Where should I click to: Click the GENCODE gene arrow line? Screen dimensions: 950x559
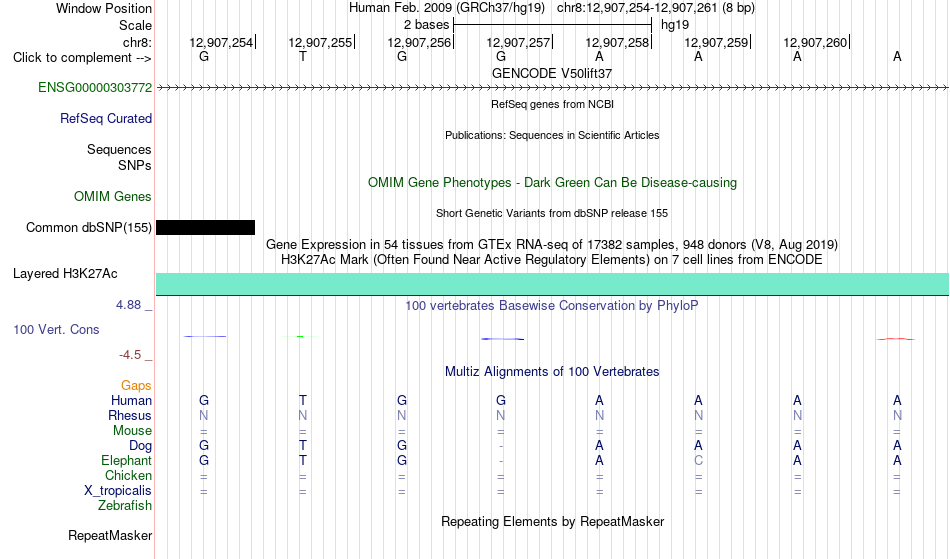tap(552, 88)
